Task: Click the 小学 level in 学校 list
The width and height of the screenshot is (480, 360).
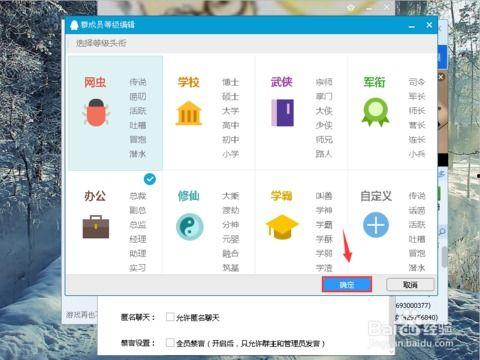Action: tap(231, 154)
